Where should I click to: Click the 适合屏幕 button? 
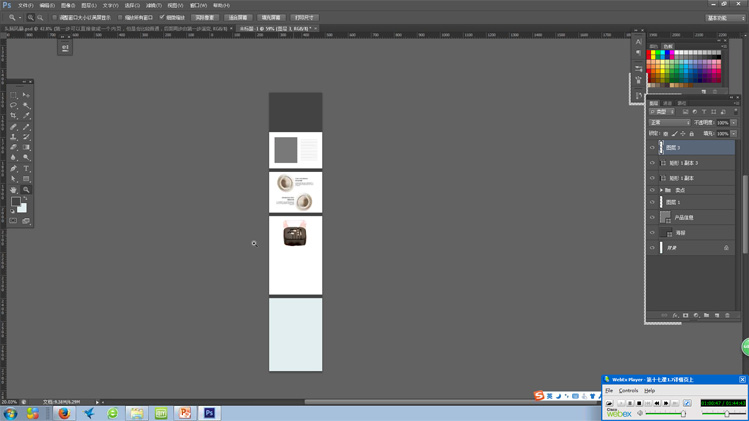pos(238,17)
